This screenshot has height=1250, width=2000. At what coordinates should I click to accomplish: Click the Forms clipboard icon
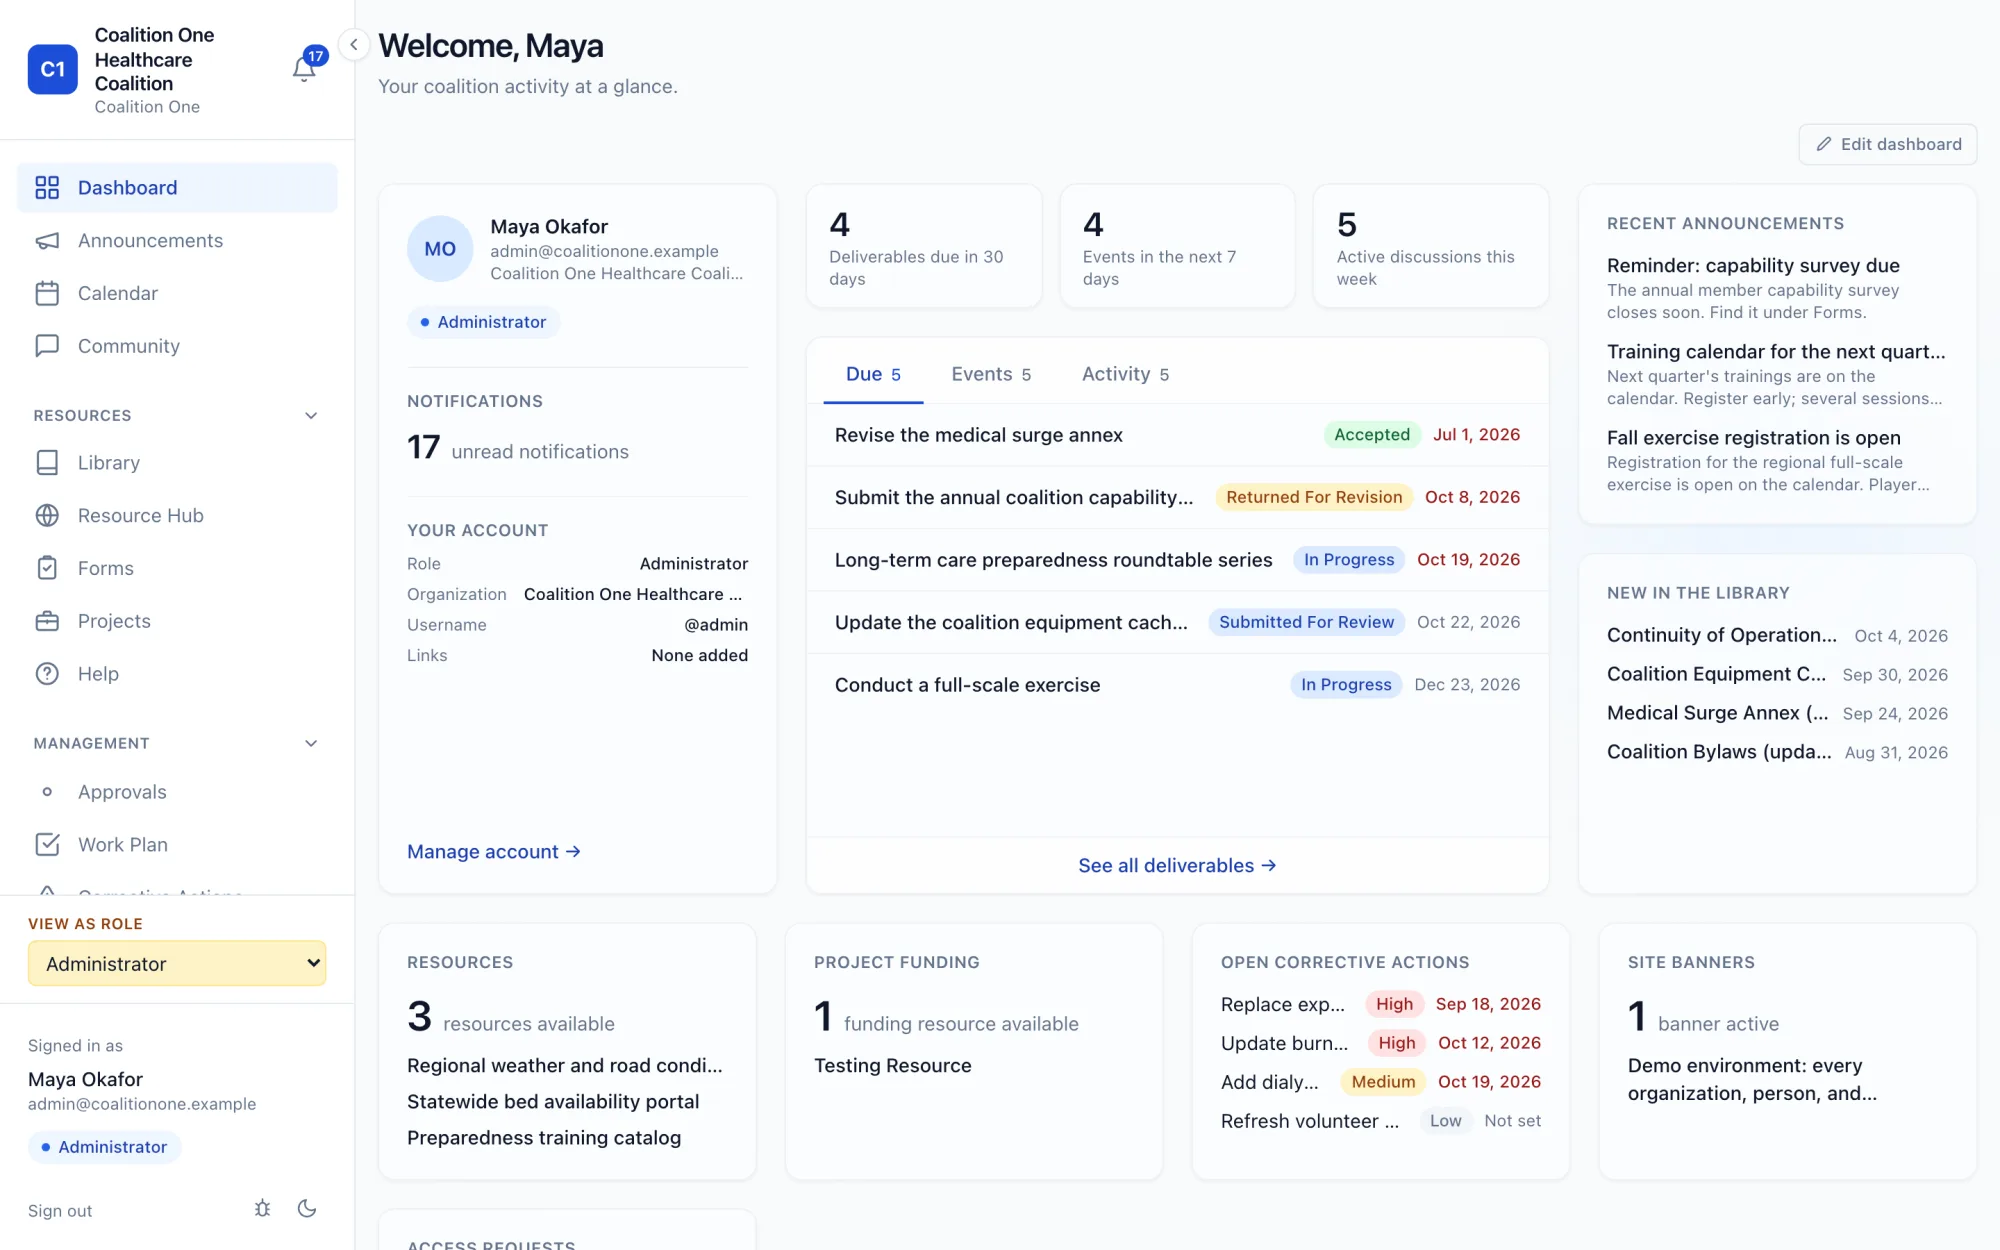pos(47,568)
